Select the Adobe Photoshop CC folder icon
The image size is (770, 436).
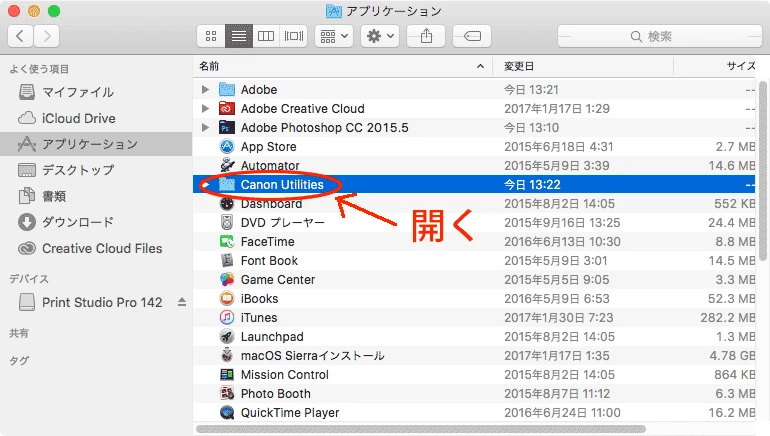pos(227,128)
